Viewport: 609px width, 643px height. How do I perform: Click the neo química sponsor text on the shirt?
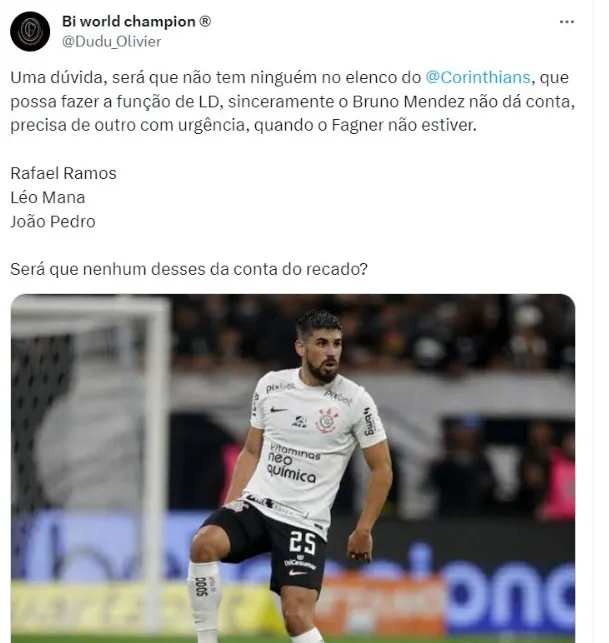292,463
